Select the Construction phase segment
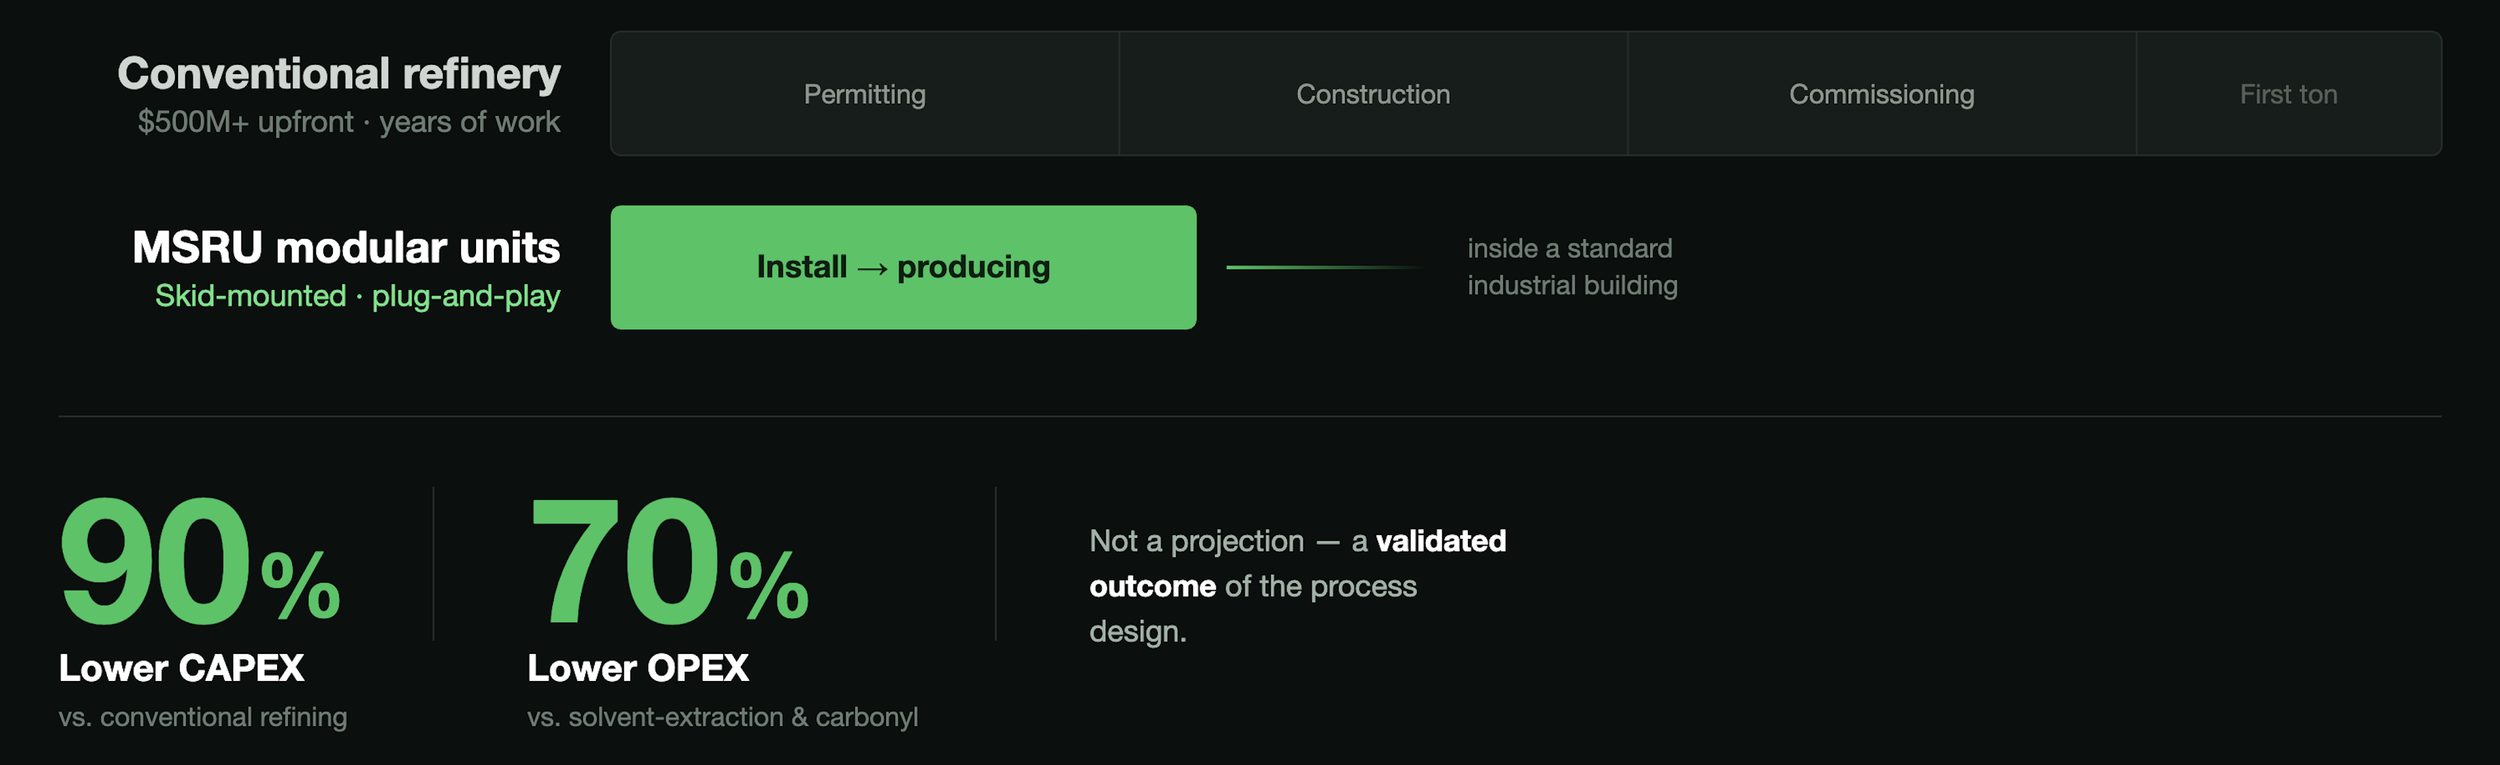Screen dimensions: 2500x765 pyautogui.click(x=1373, y=93)
